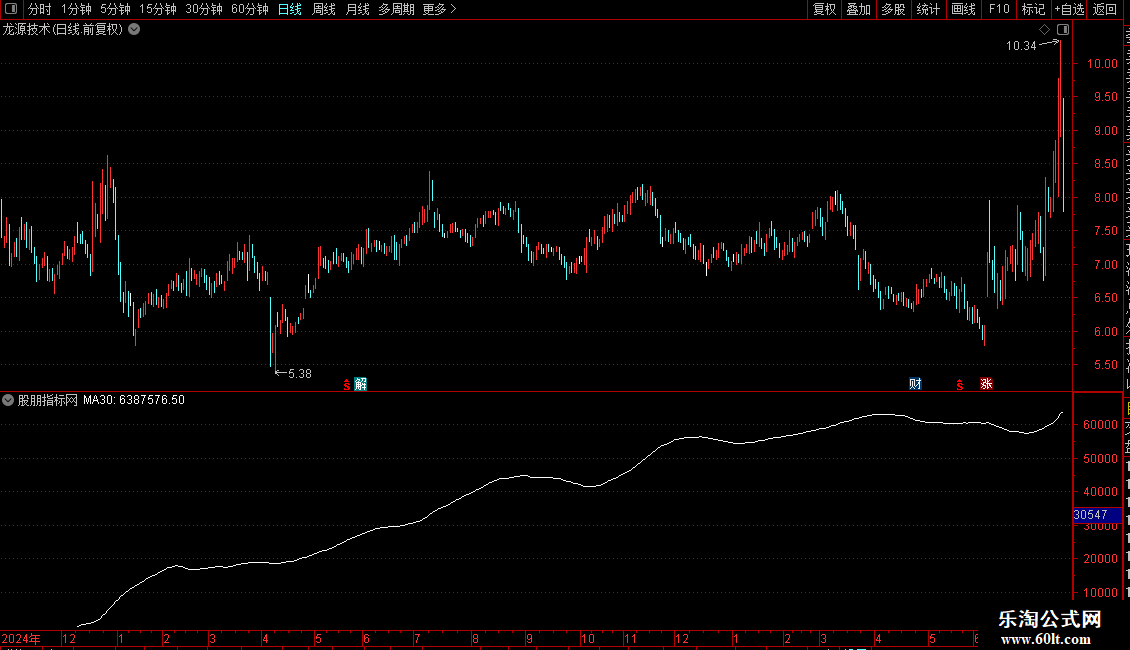Click the red S marker near May
Screen dimensions: 1130x650
347,385
